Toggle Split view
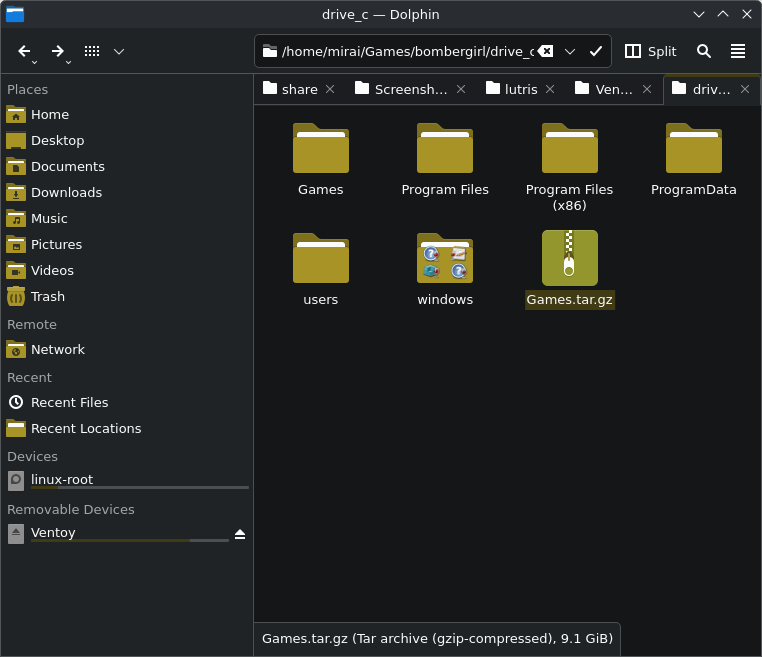Viewport: 762px width, 657px height. tap(650, 51)
